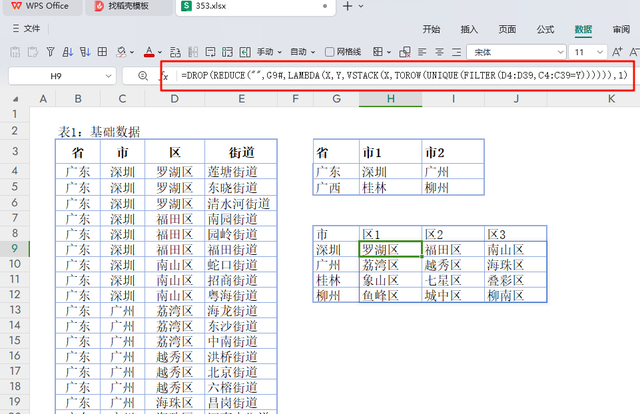Open the 插入 ribbon tab
This screenshot has height=414, width=640.
tap(469, 29)
